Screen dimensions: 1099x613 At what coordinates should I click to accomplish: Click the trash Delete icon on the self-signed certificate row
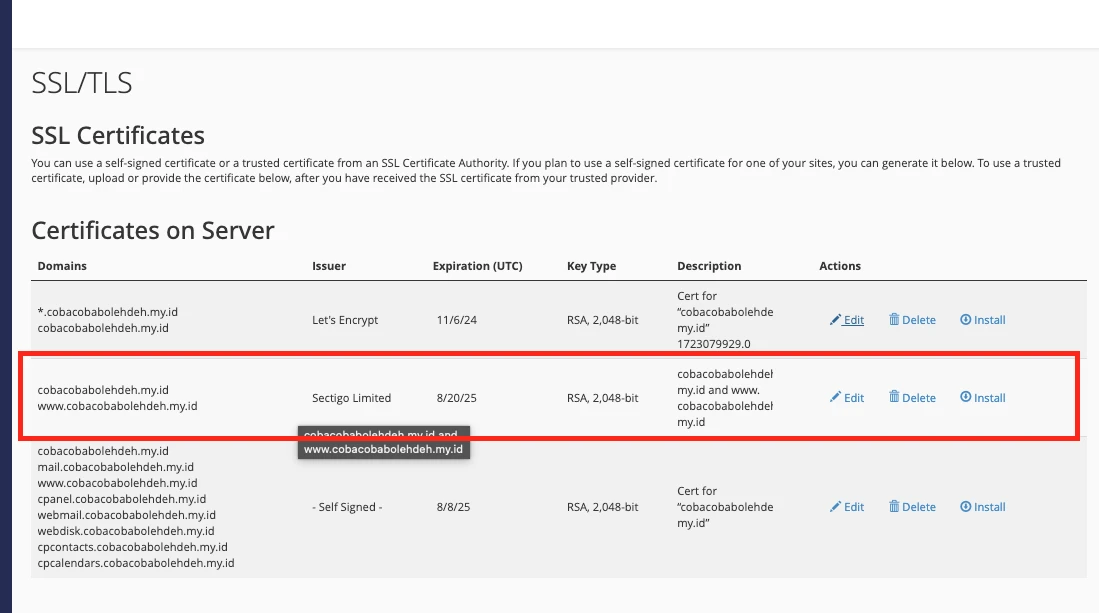[893, 506]
